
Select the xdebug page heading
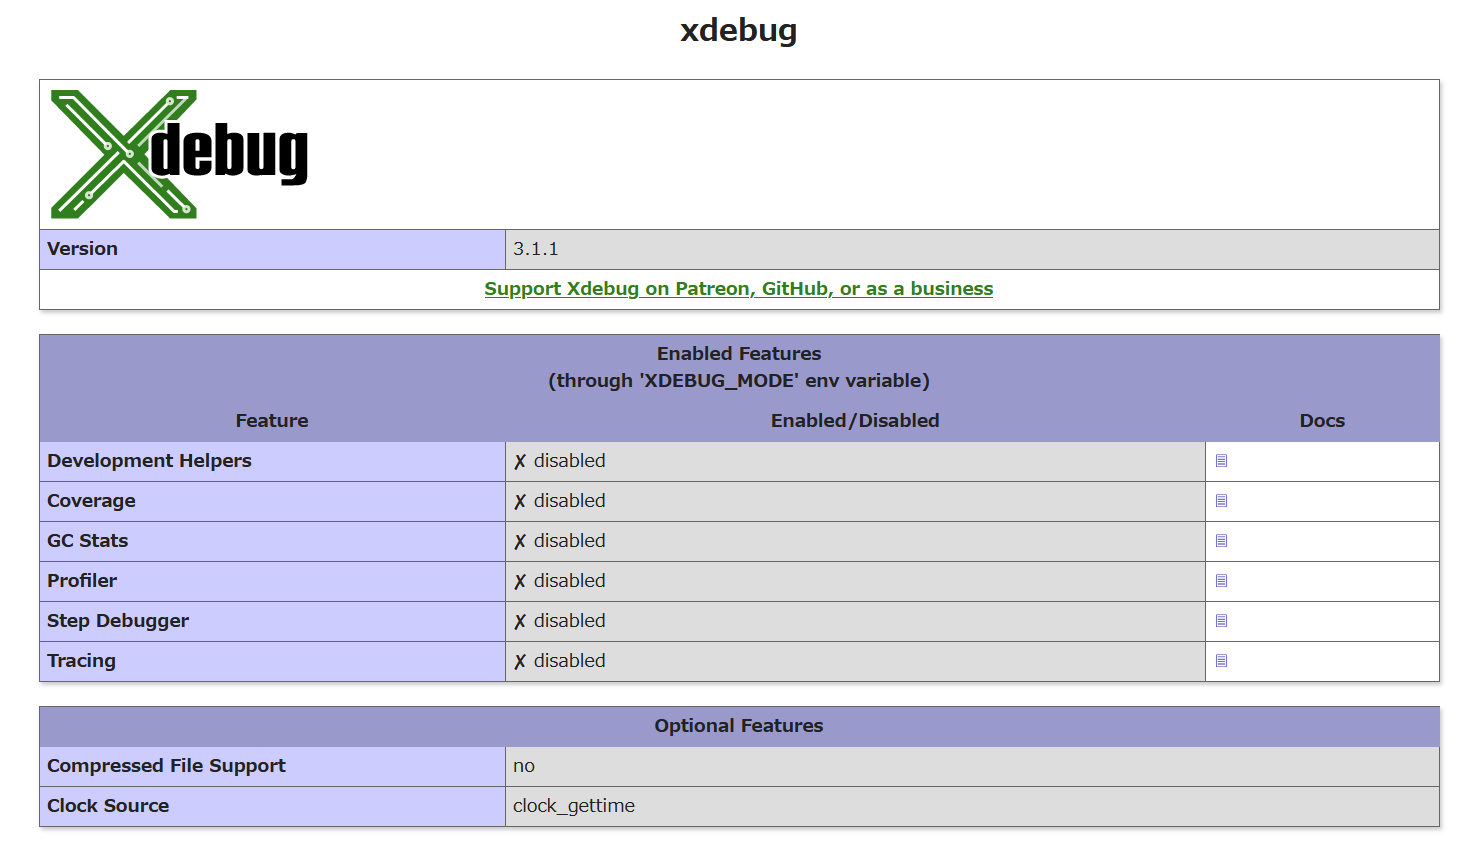click(739, 30)
